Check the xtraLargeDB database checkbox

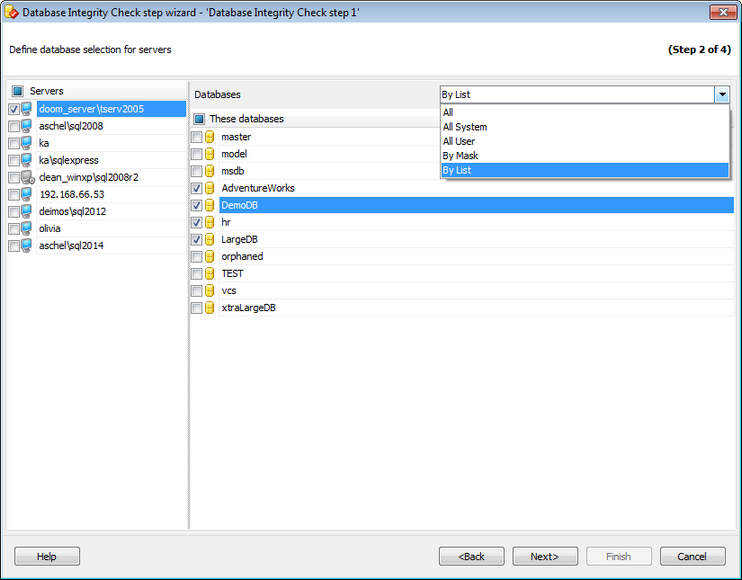click(x=196, y=308)
